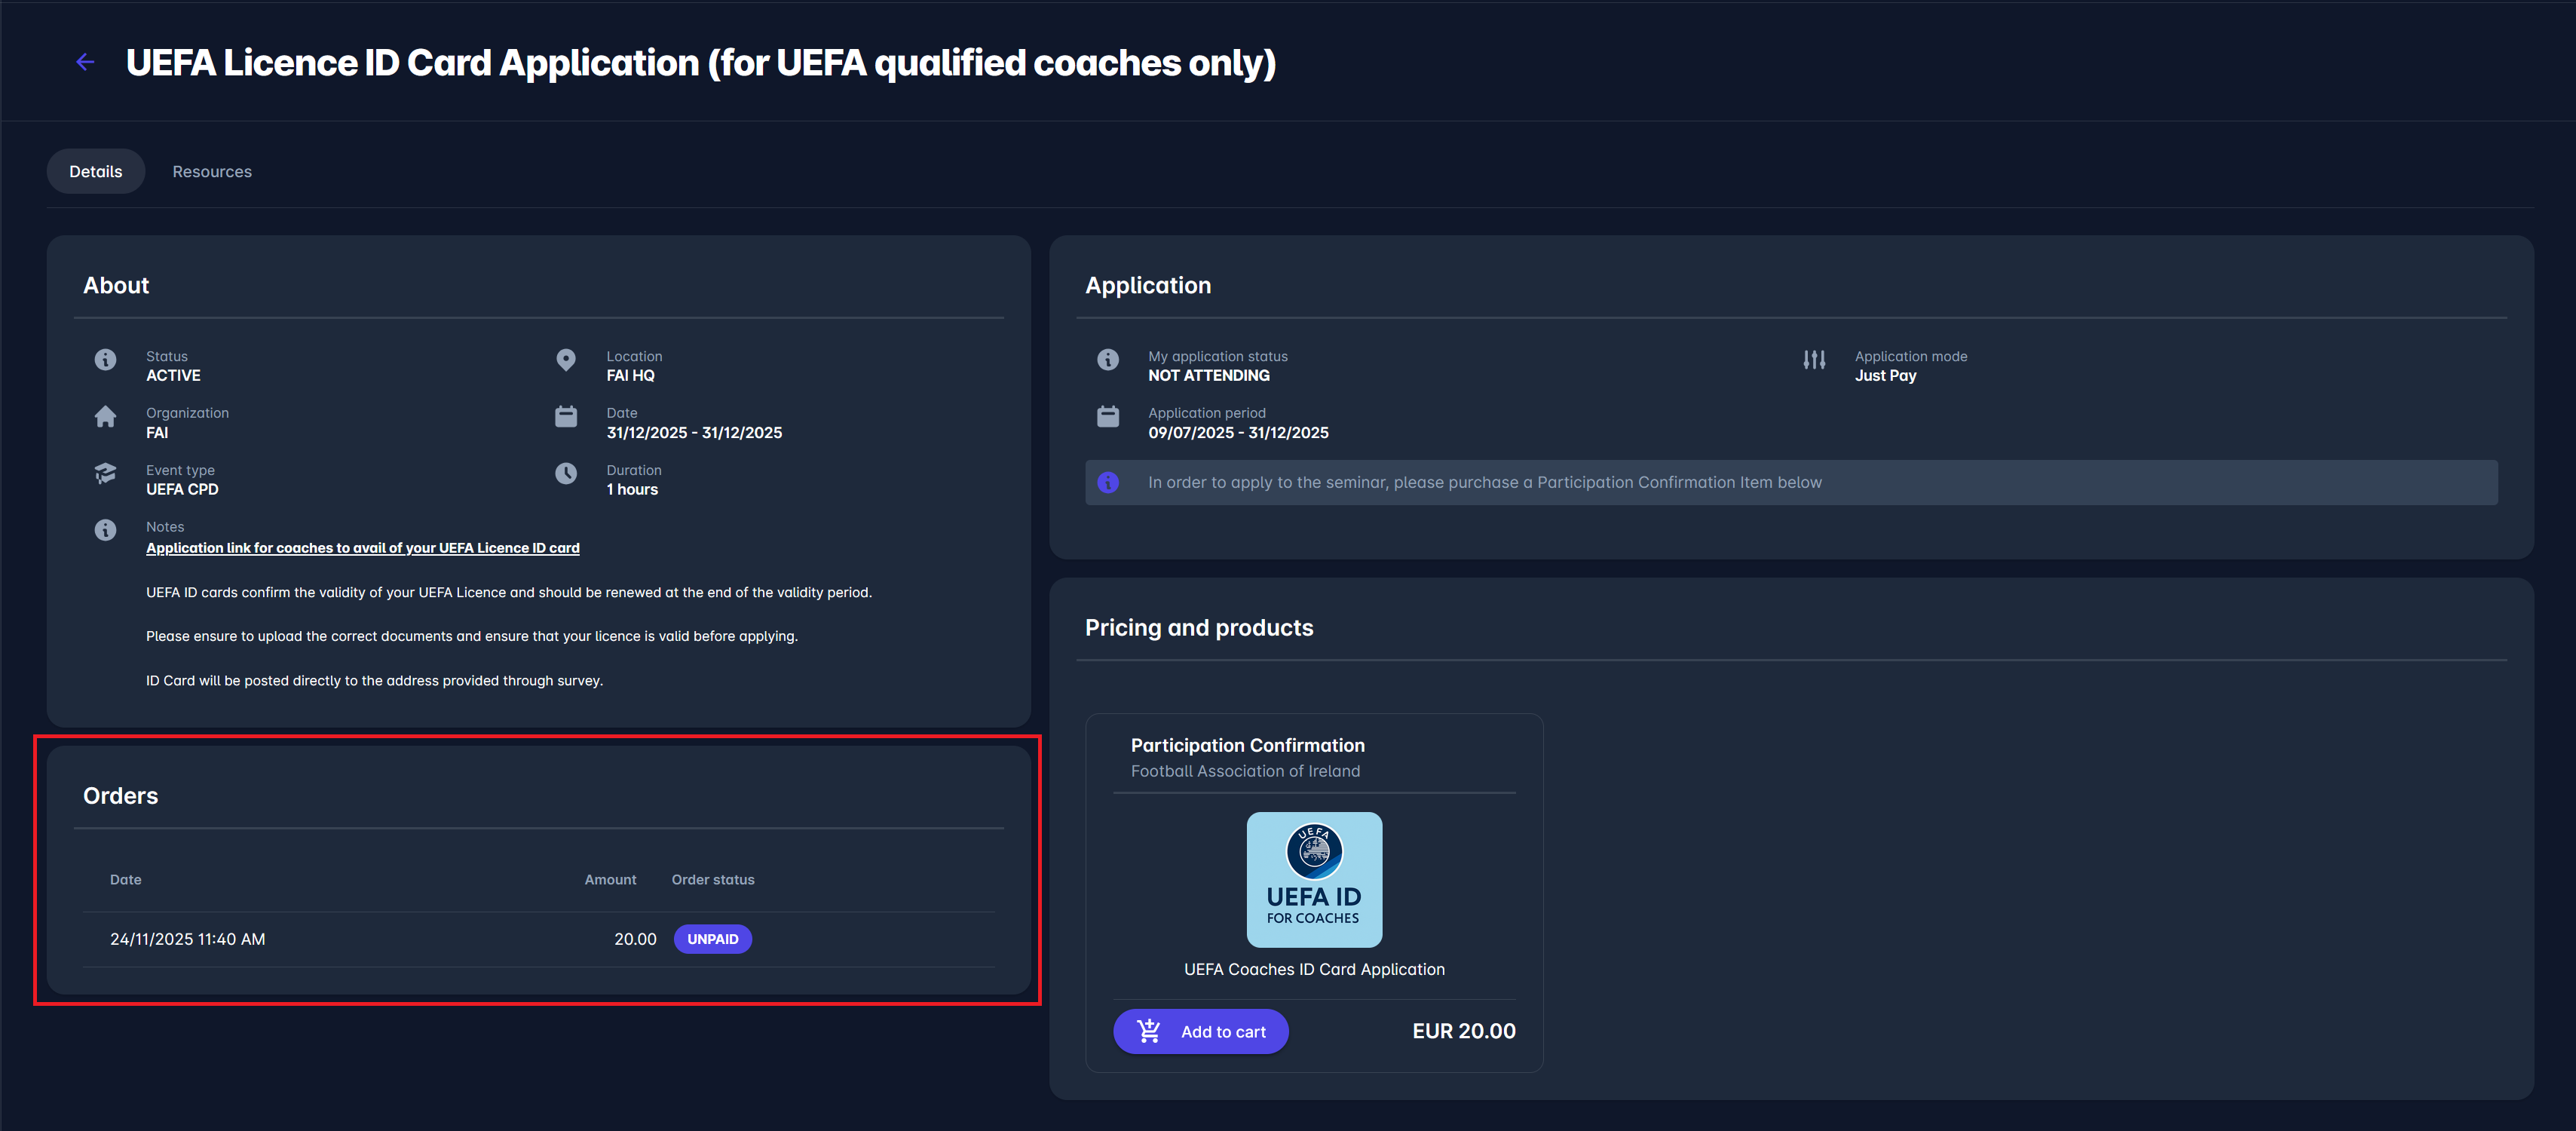Open the 24/11/2025 11:40 AM order row
Viewport: 2576px width, 1131px height.
tap(188, 939)
